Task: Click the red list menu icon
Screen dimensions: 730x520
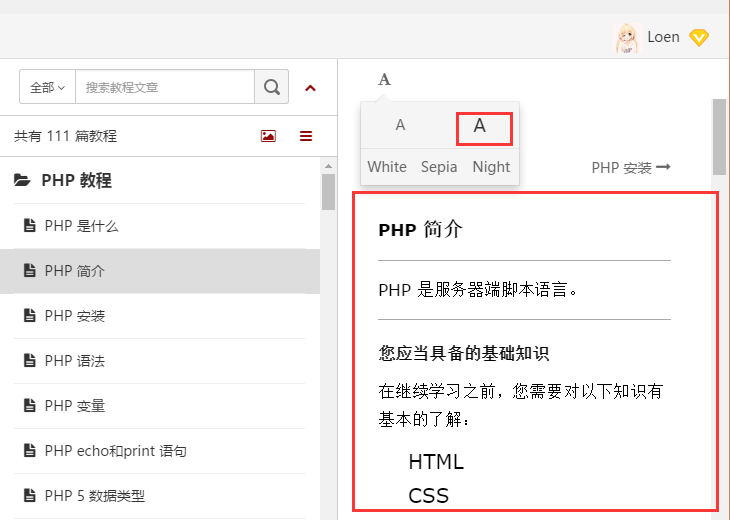Action: tap(306, 136)
